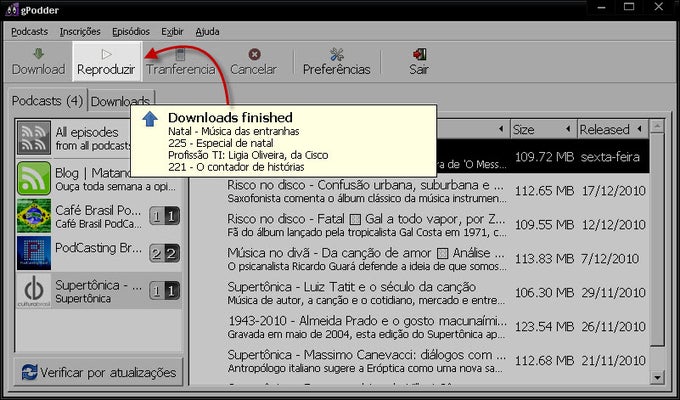680x400 pixels.
Task: Click notification line Natal - Música das entranhas
Action: [234, 131]
